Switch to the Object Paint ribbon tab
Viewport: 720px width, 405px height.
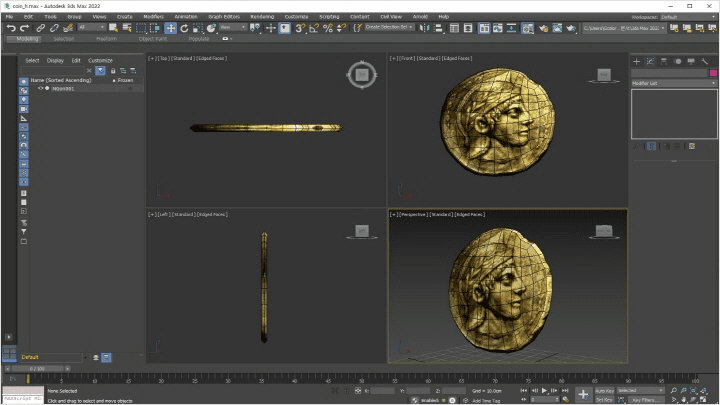coord(153,39)
